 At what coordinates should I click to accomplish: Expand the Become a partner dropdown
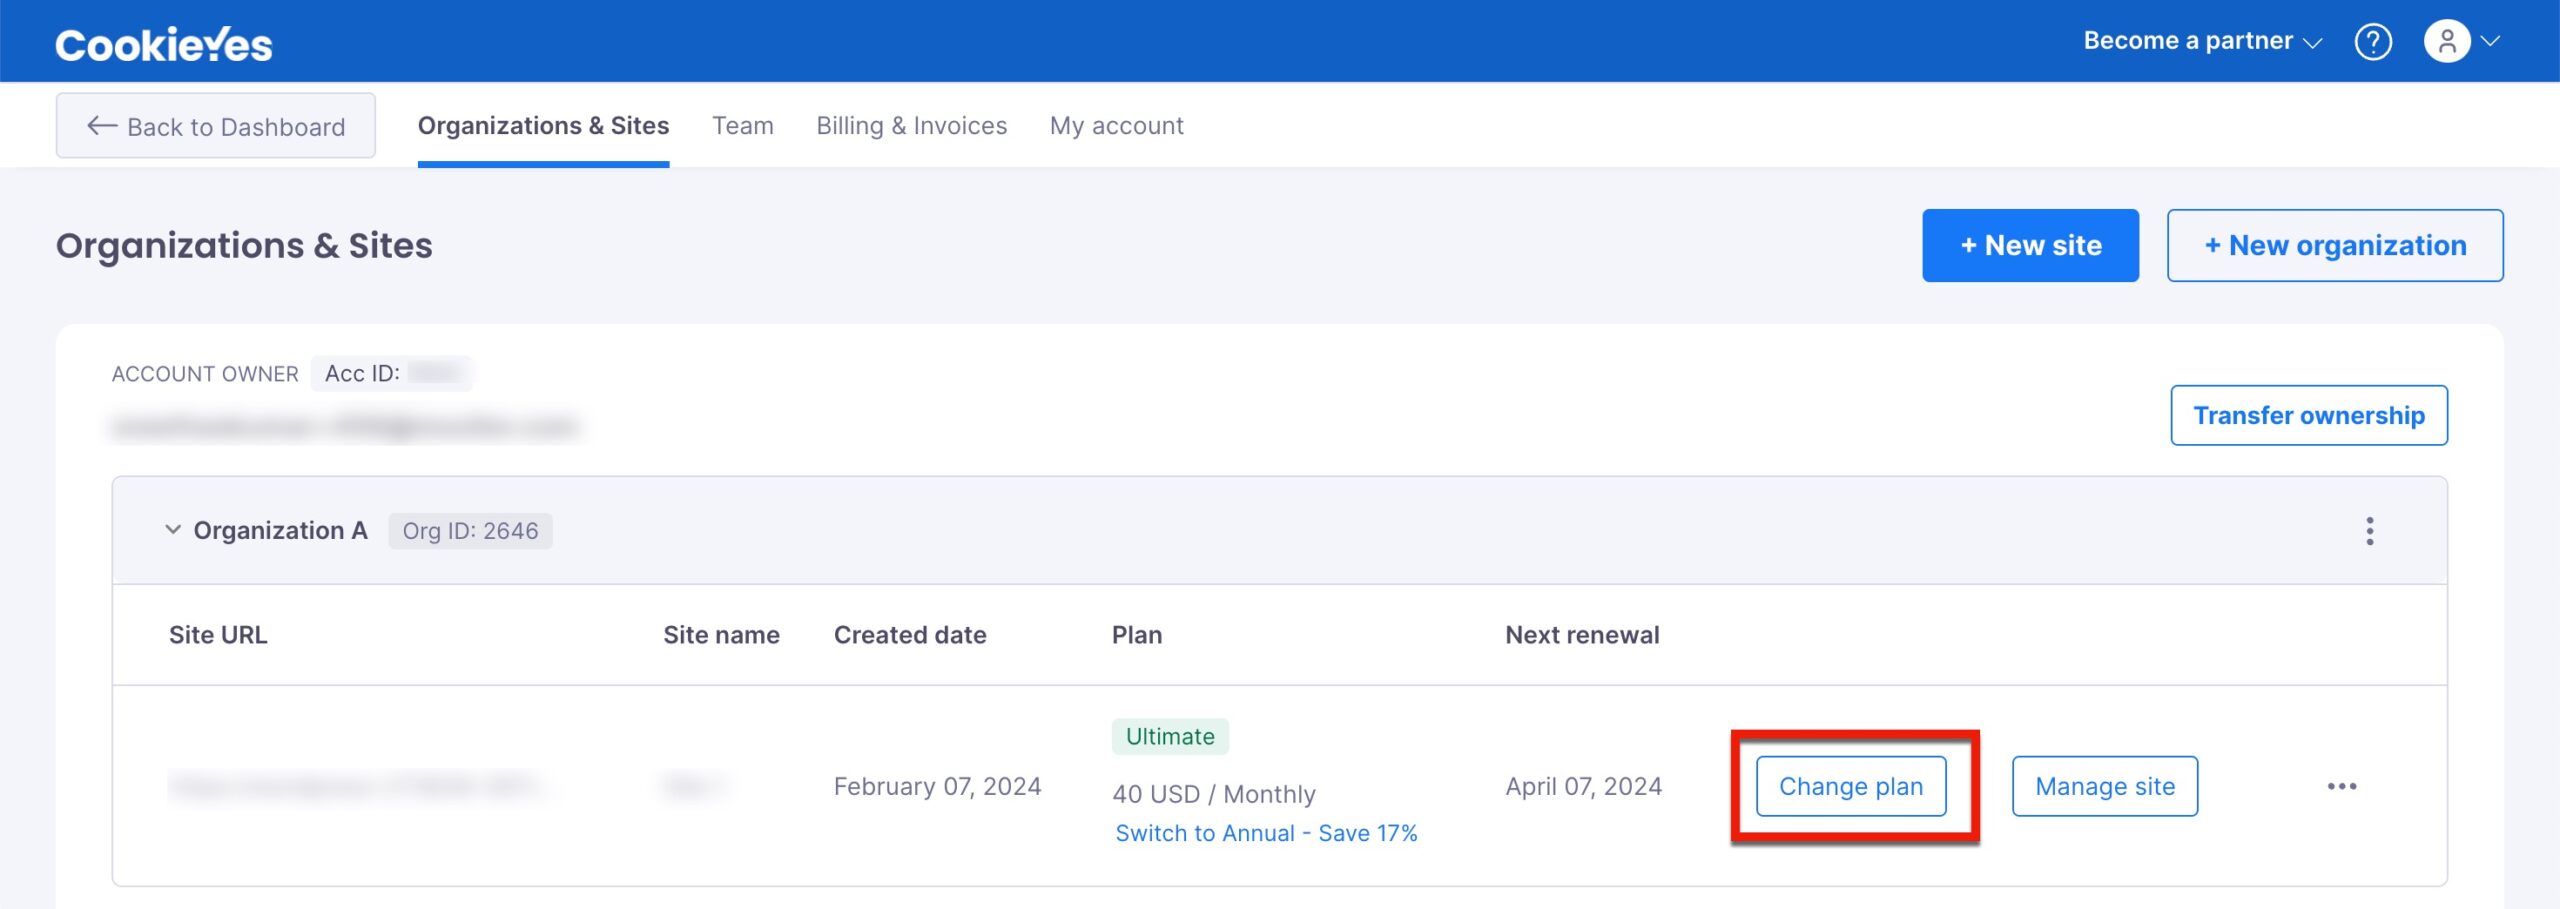tap(2202, 41)
